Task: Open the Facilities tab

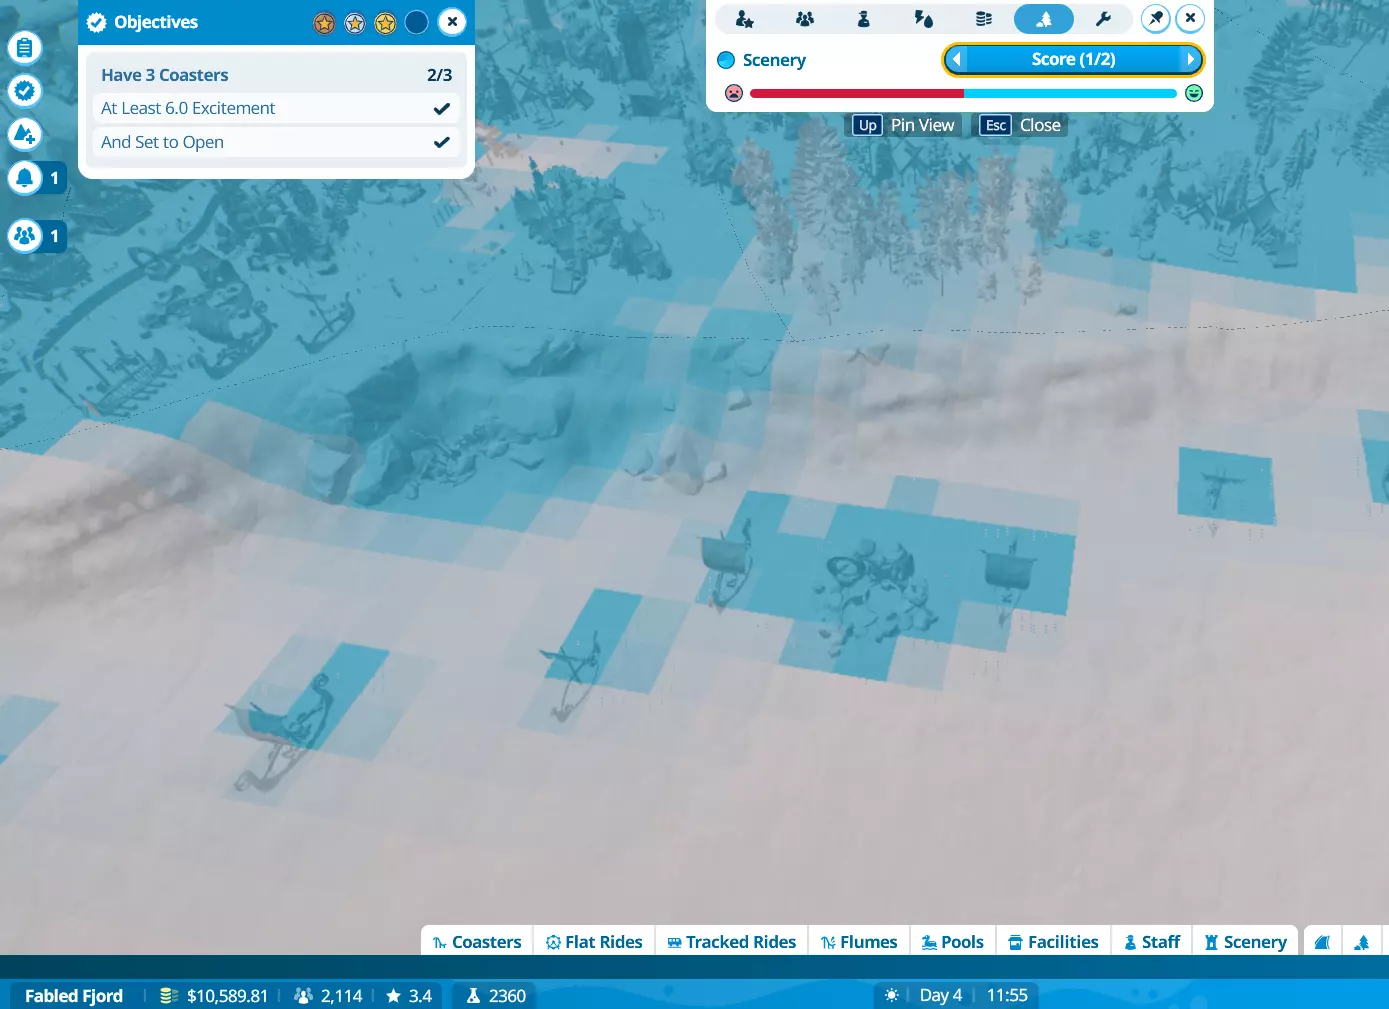Action: (x=1053, y=942)
